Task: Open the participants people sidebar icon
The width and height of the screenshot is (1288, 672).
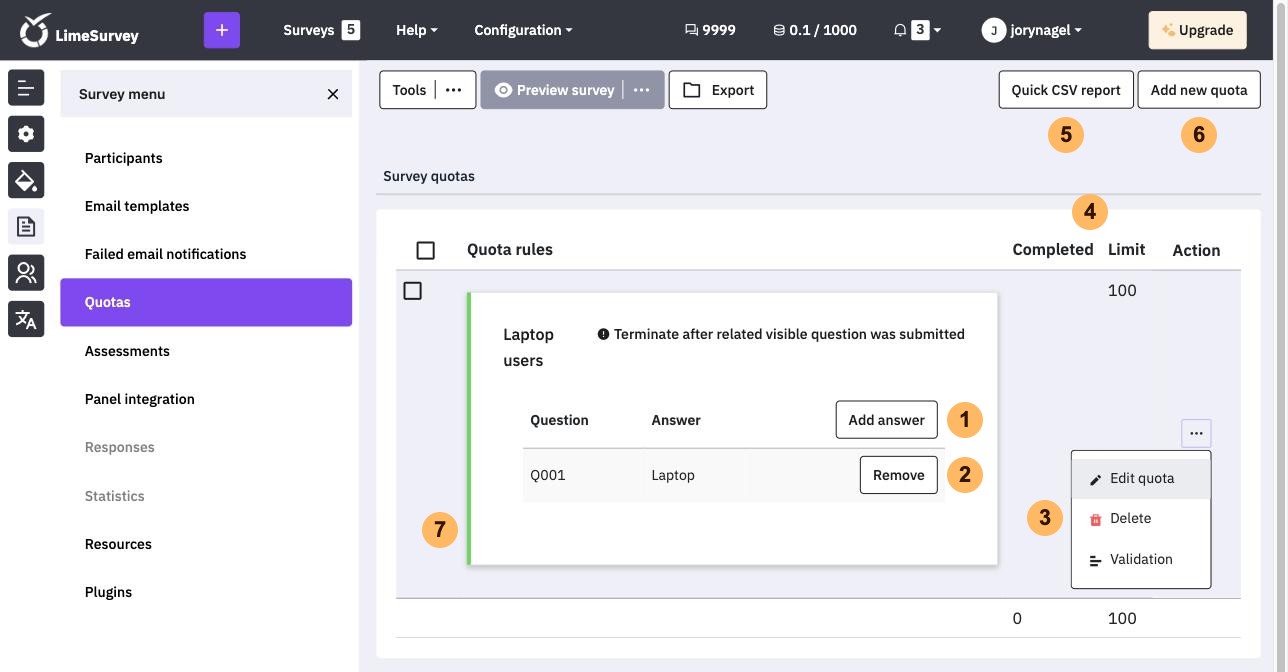Action: pyautogui.click(x=26, y=273)
